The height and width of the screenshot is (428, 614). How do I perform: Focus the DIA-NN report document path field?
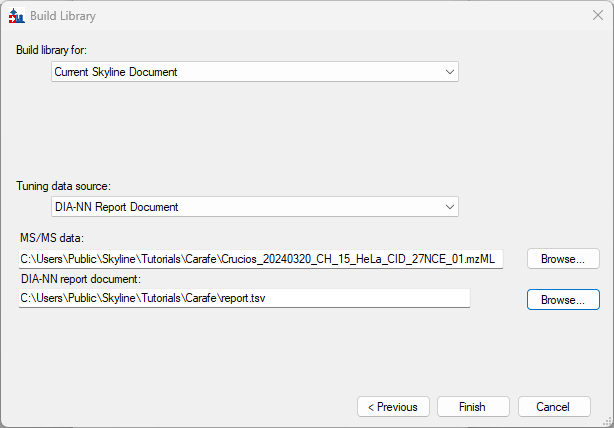(x=244, y=298)
